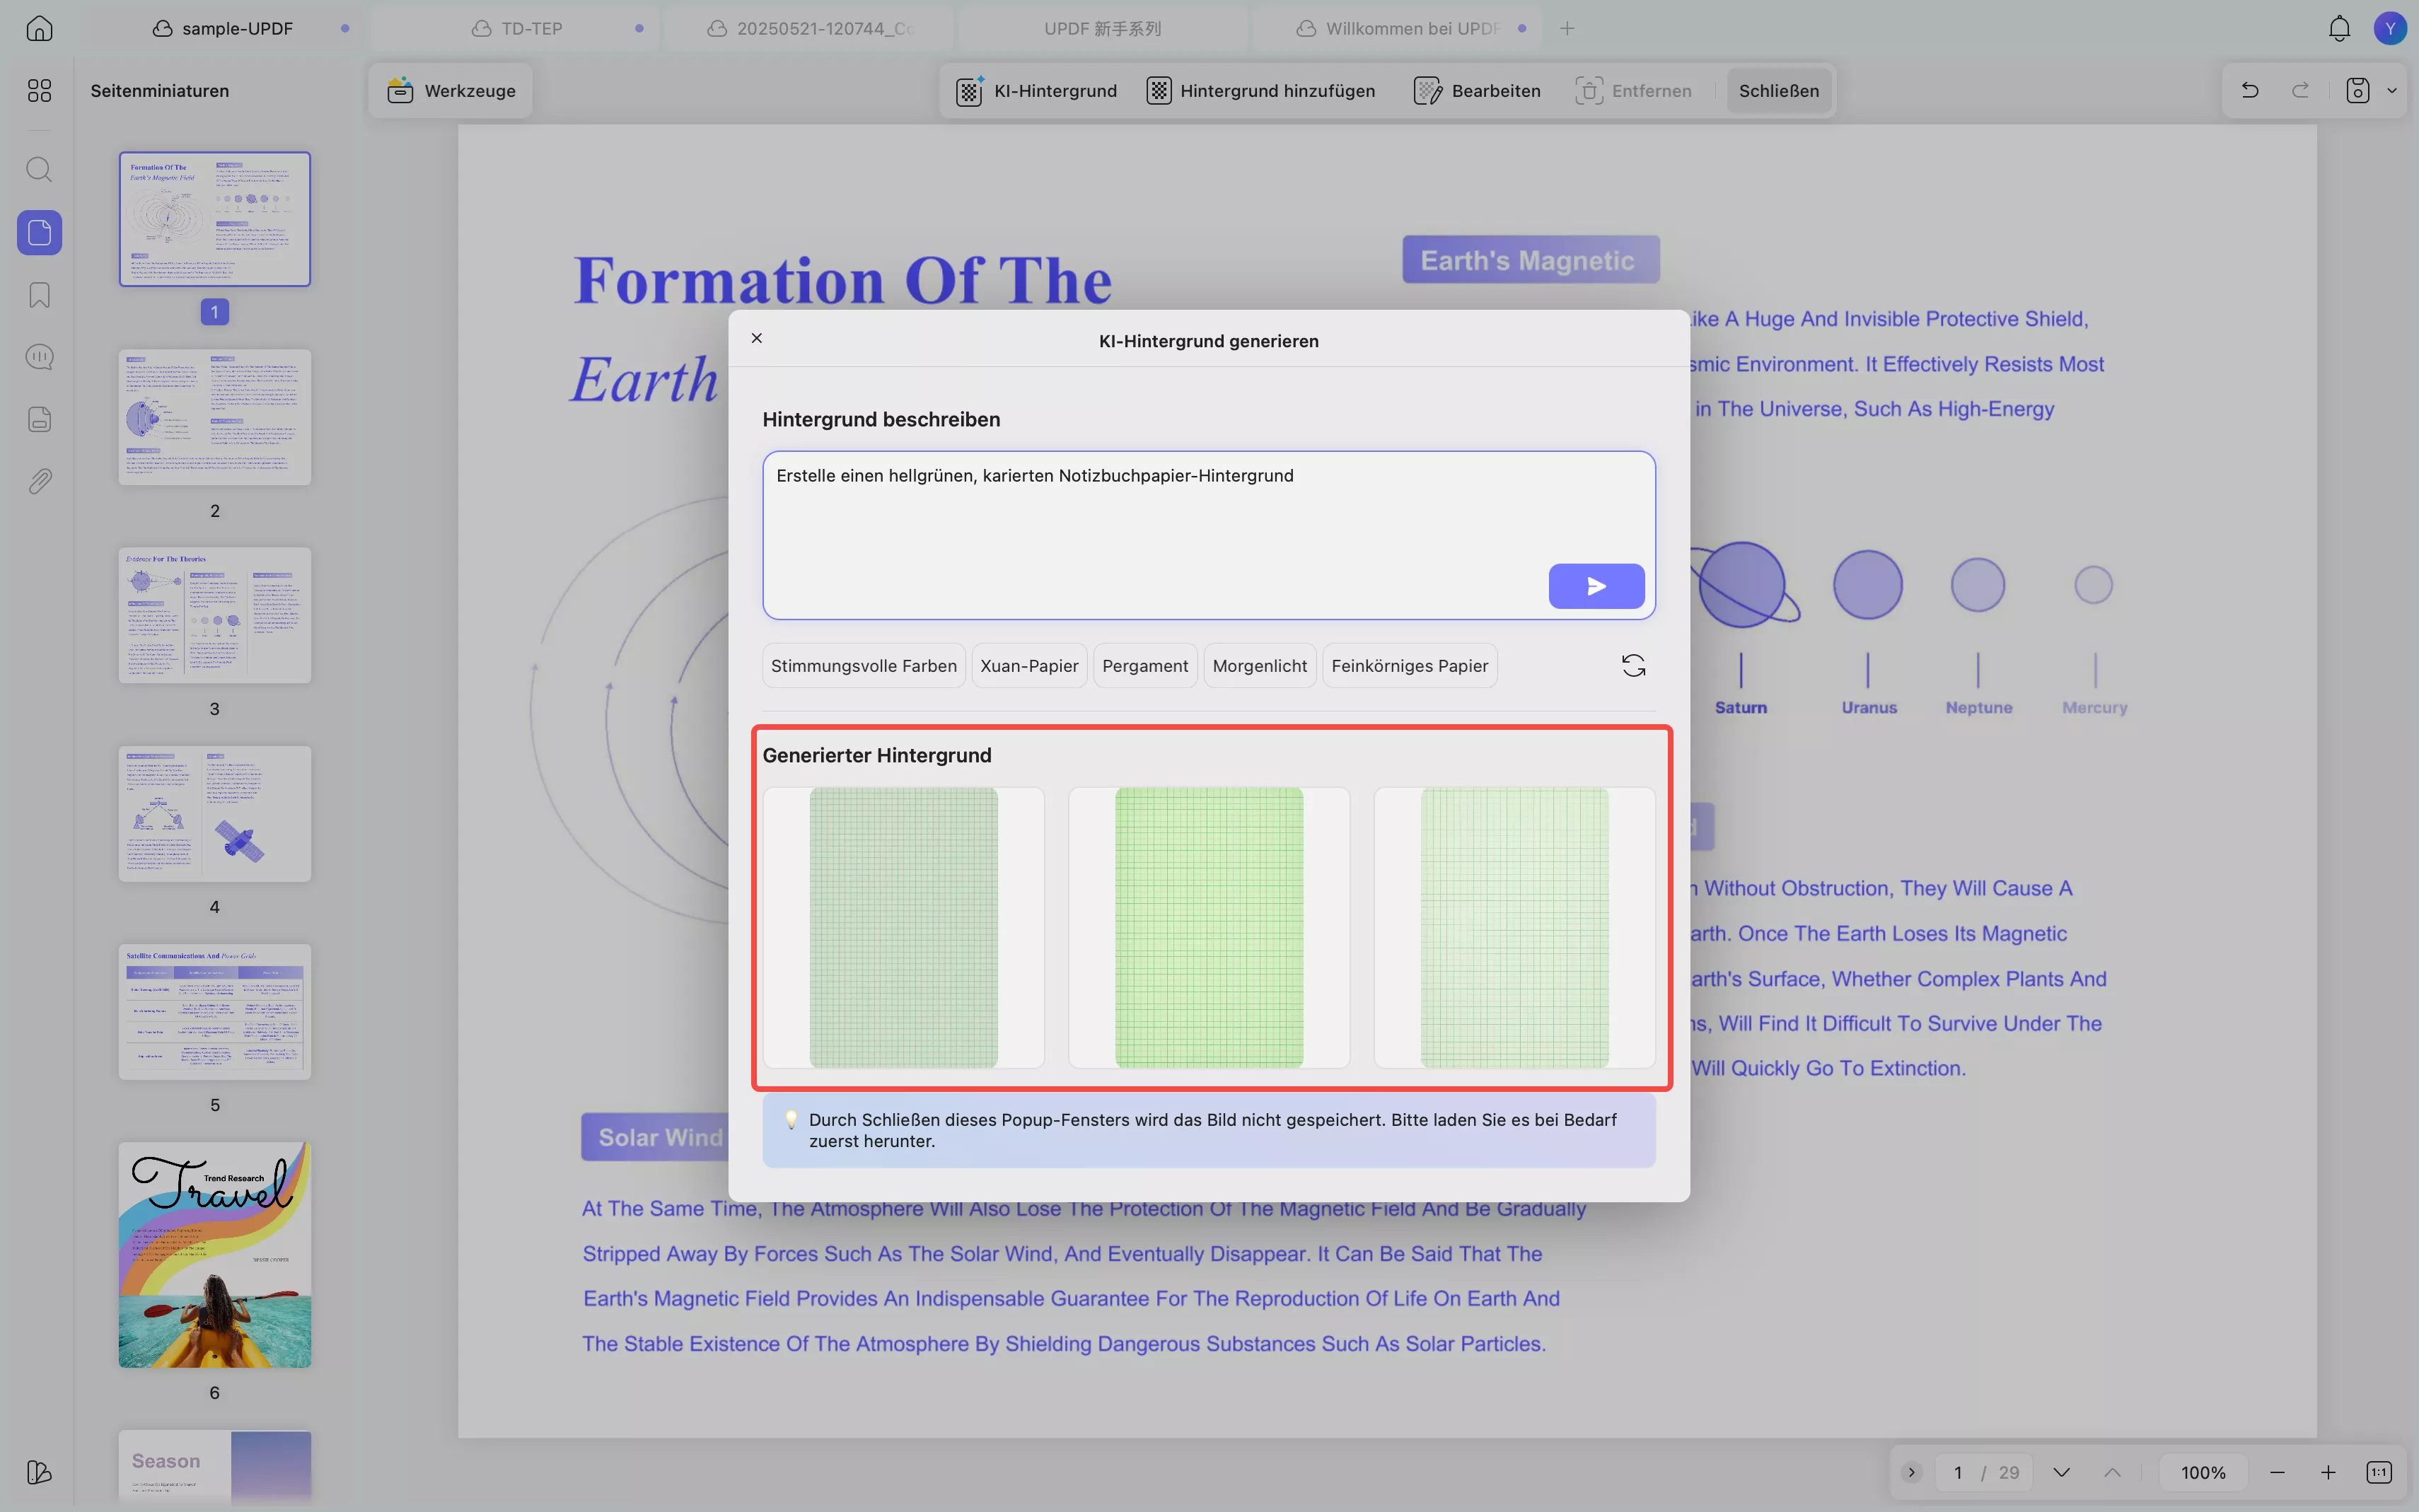Screen dimensions: 2419x1512
Task: Go to next page chevron
Action: coord(2061,1472)
